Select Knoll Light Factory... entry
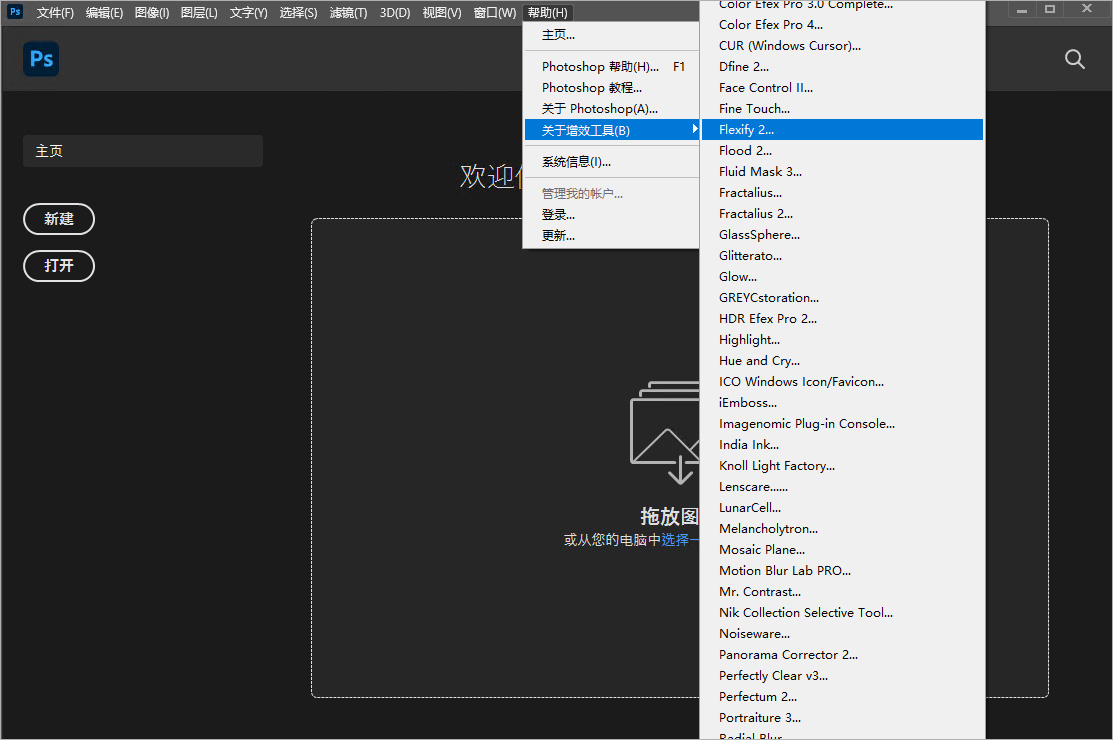Image resolution: width=1113 pixels, height=740 pixels. point(842,465)
